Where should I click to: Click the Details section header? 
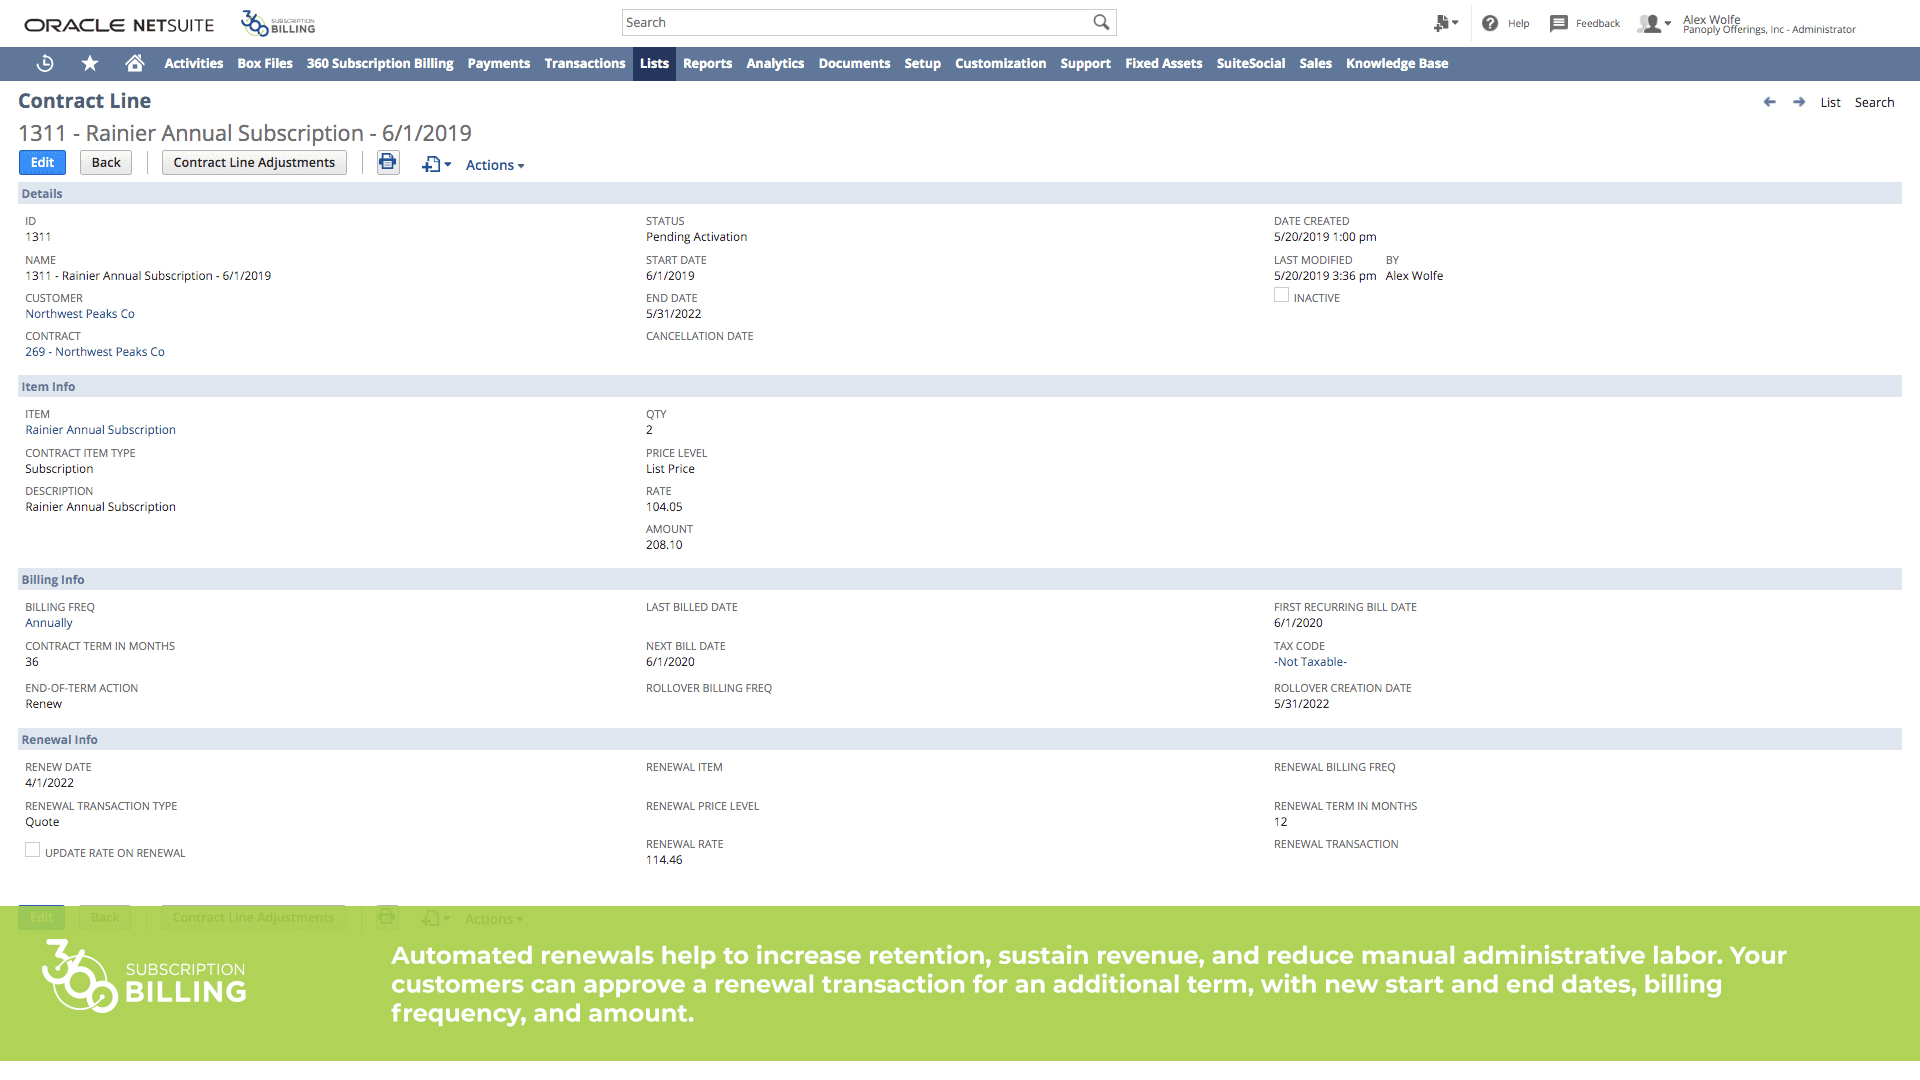960,193
